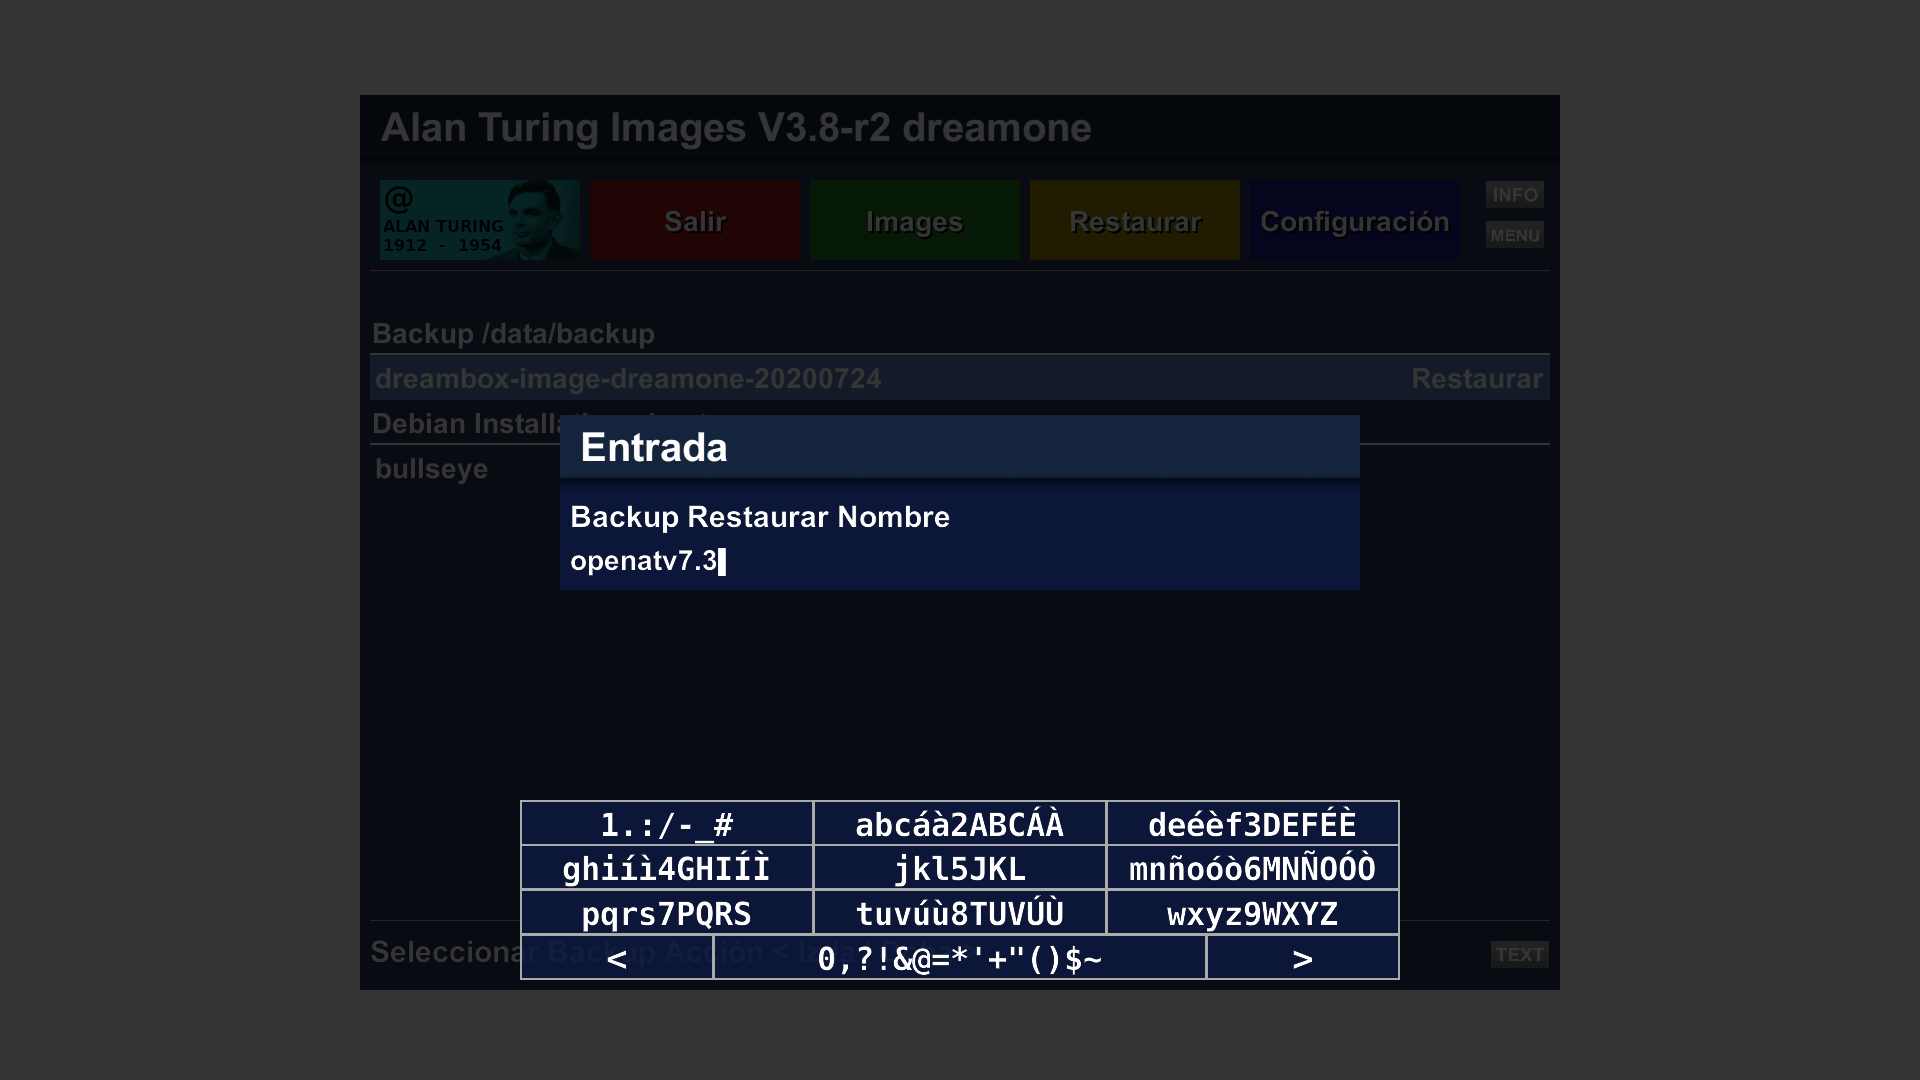This screenshot has width=1920, height=1080.
Task: Click the Alan Turing portrait logo
Action: (479, 220)
